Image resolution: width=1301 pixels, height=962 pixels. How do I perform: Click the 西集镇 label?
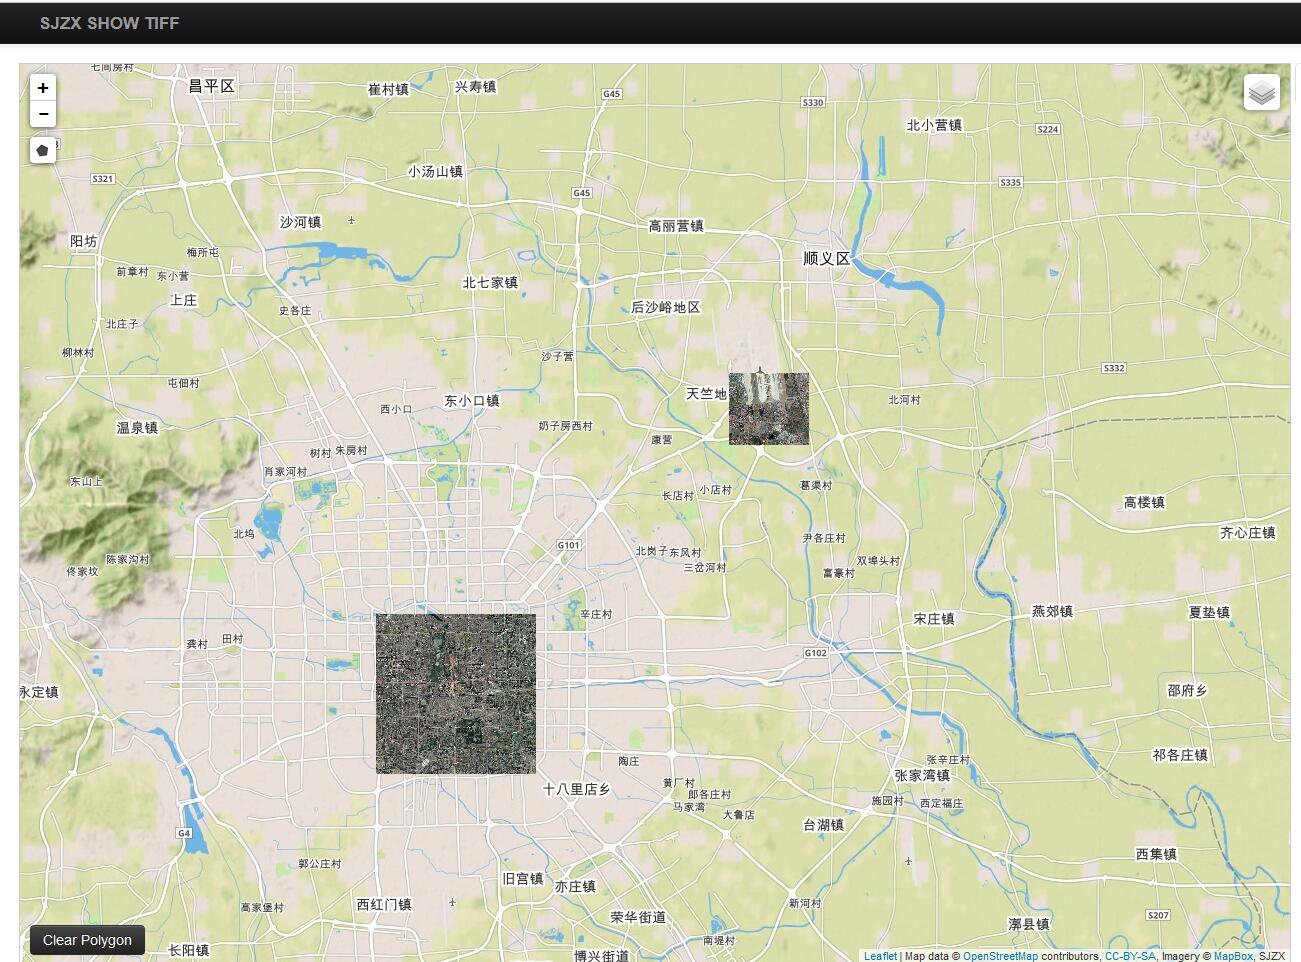pyautogui.click(x=1156, y=854)
